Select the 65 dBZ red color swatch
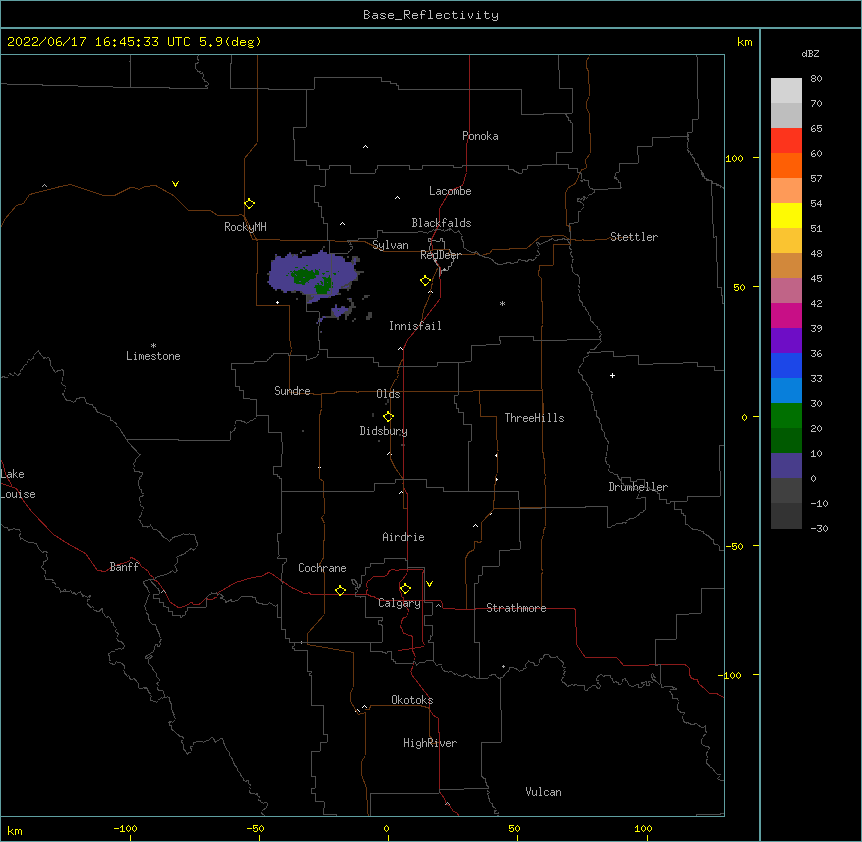This screenshot has height=842, width=862. point(786,140)
